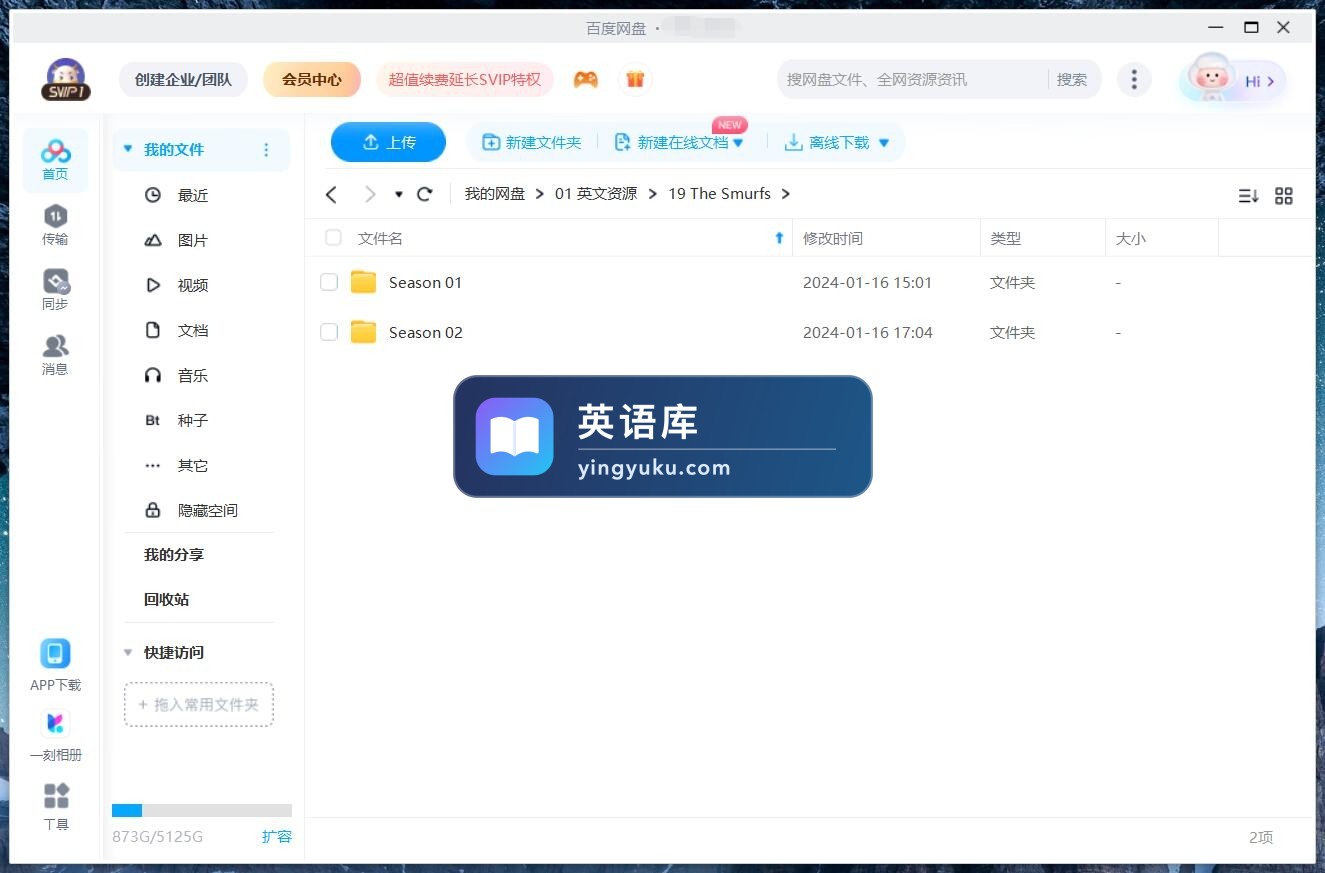Open the three-dot more options menu

1133,80
